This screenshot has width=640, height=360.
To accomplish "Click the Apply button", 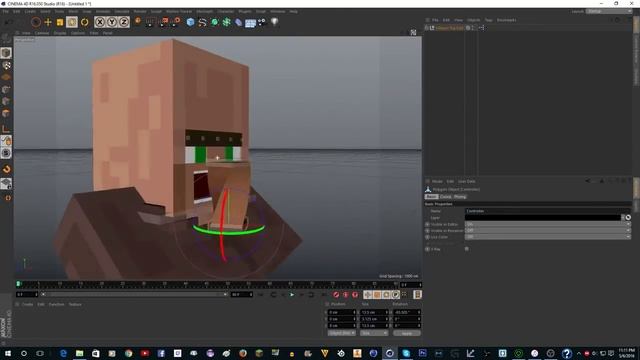I will tap(407, 333).
